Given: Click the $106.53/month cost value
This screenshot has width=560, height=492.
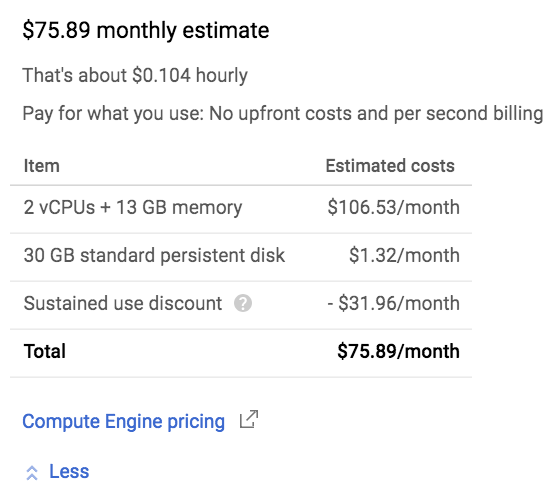Looking at the screenshot, I should (394, 207).
